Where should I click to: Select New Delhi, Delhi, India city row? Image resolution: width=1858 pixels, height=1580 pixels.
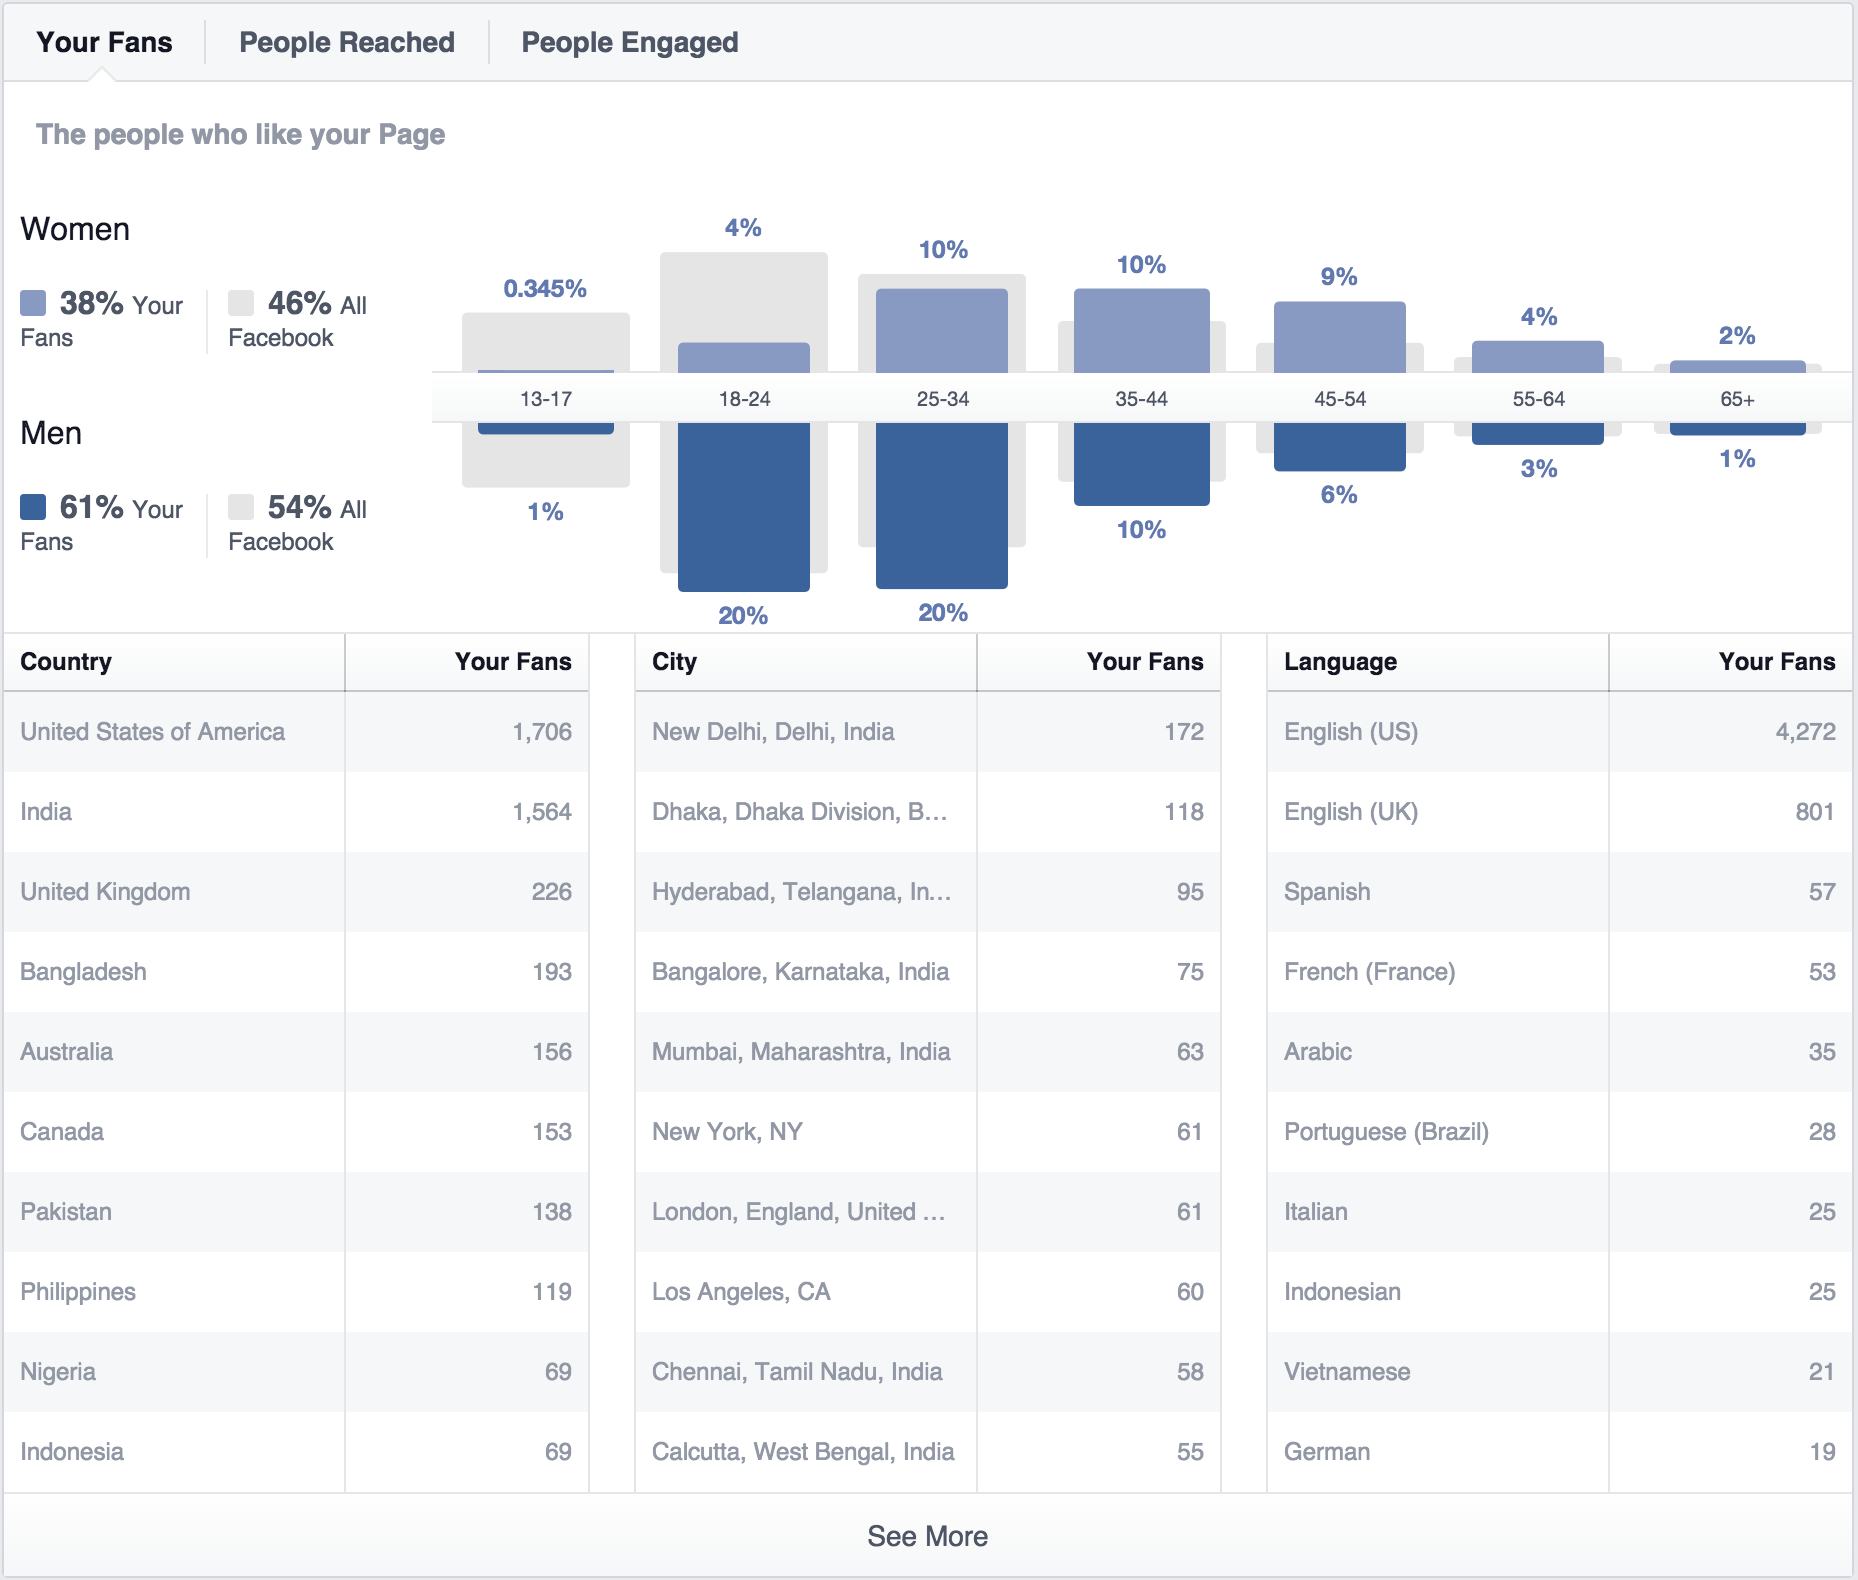(x=928, y=732)
